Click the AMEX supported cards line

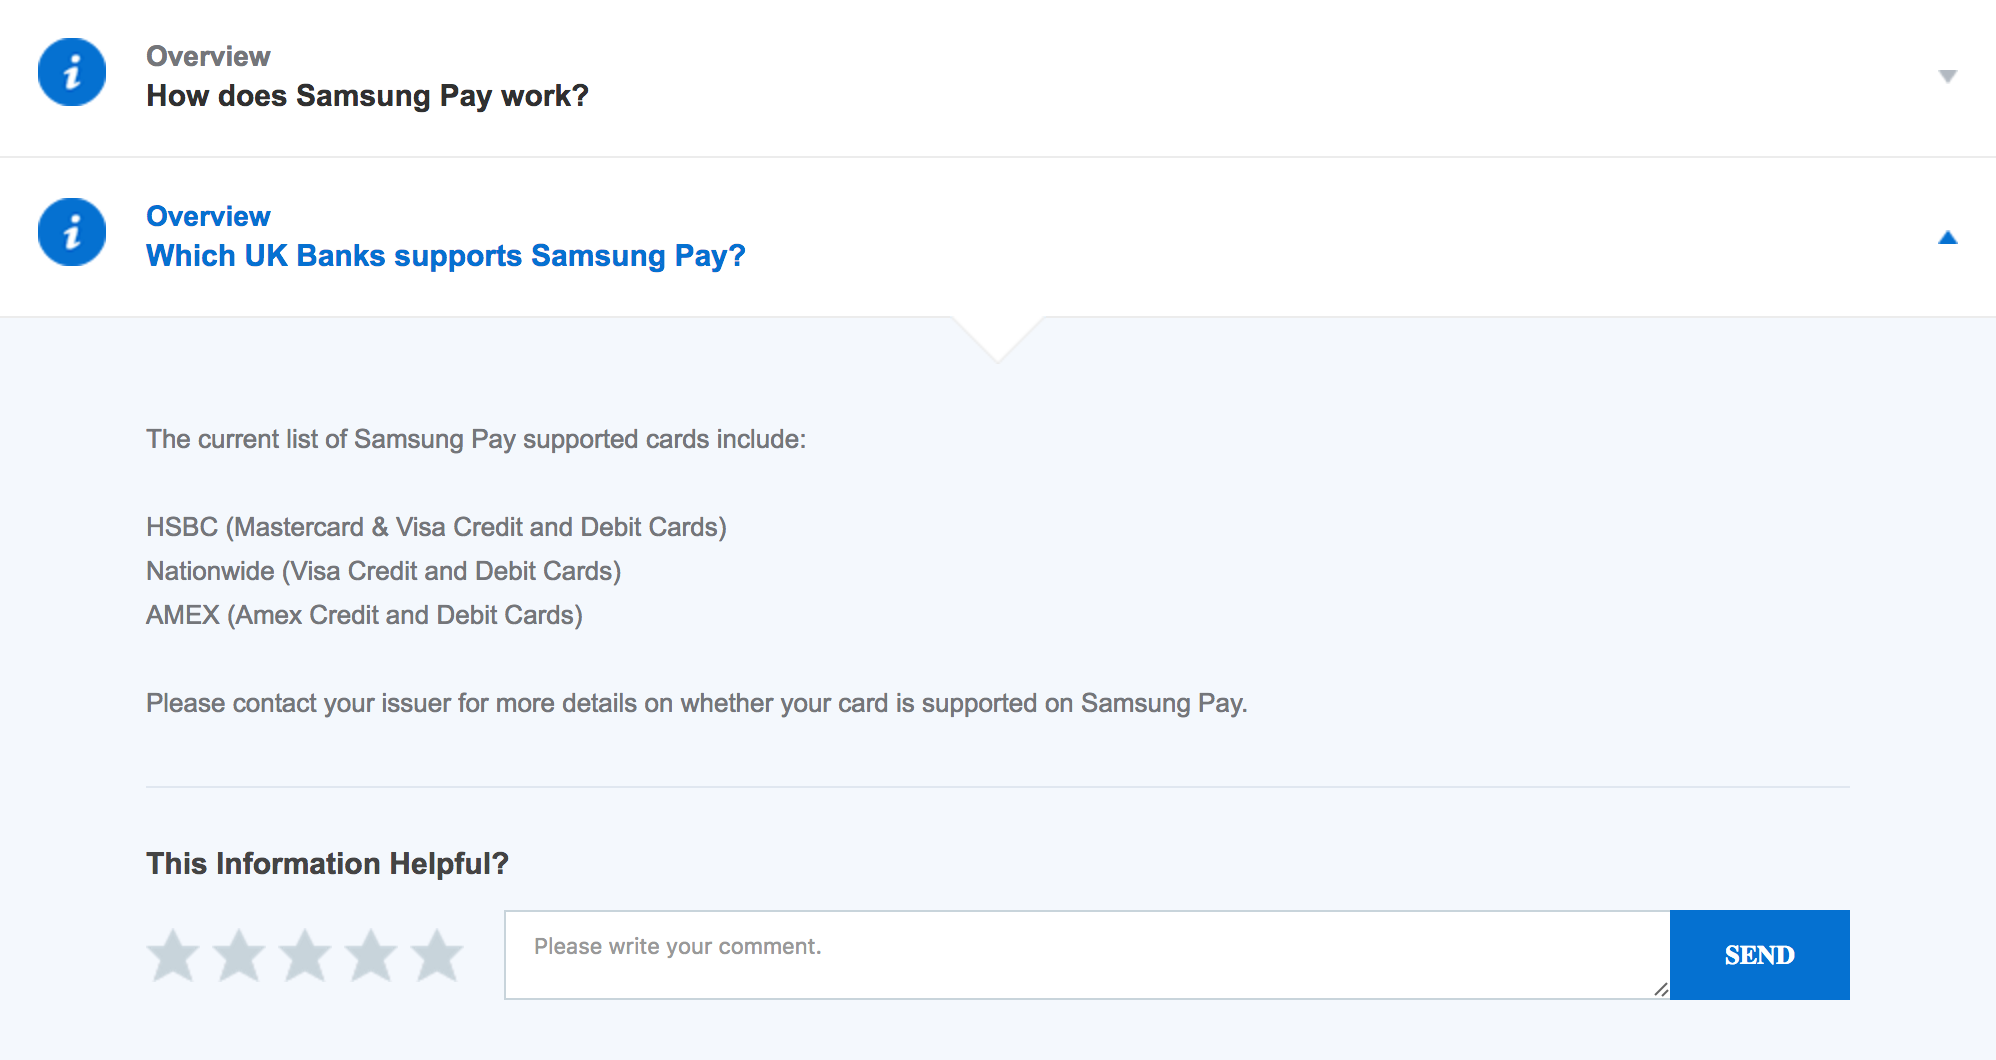tap(364, 615)
